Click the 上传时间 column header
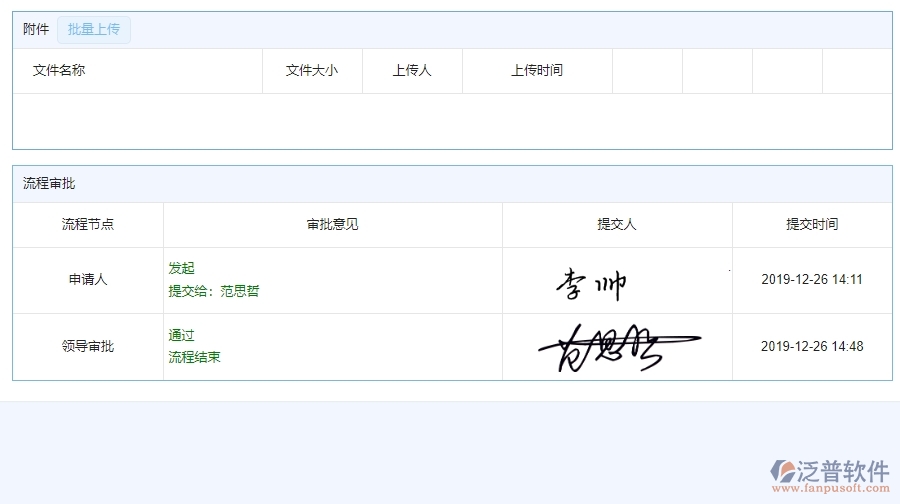The height and width of the screenshot is (504, 900). [x=537, y=71]
